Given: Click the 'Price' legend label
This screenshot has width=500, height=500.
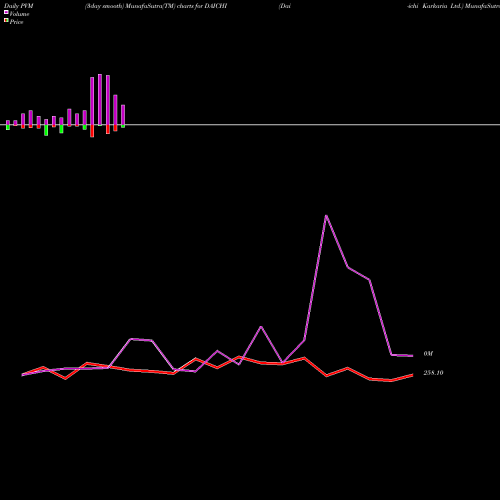Looking at the screenshot, I should coord(16,22).
